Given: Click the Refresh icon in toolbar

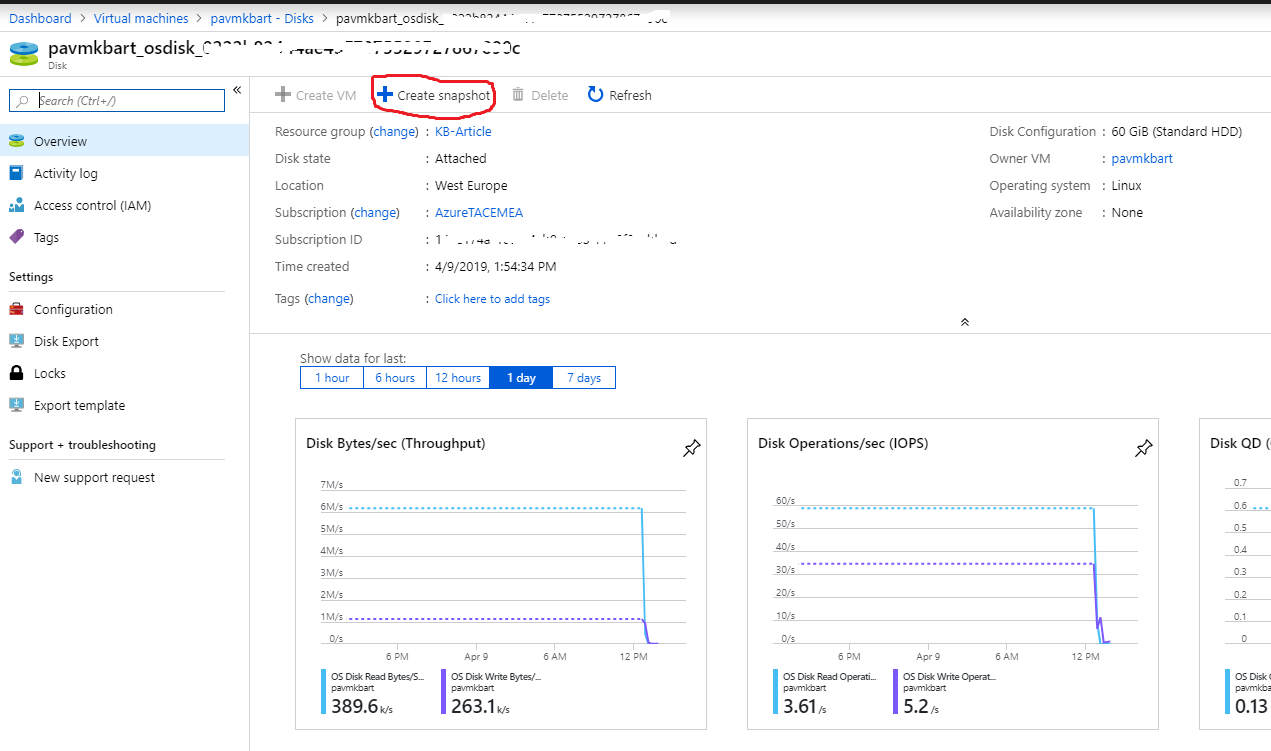Looking at the screenshot, I should [596, 95].
